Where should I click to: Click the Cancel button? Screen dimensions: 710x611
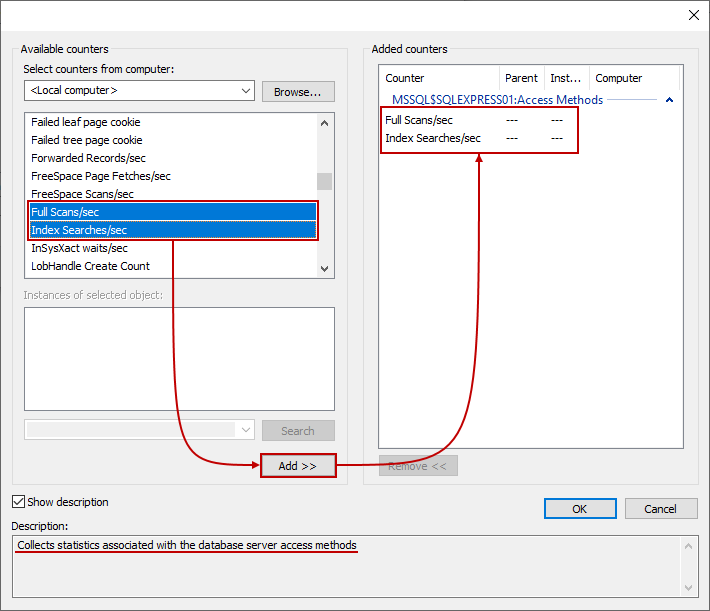(661, 509)
